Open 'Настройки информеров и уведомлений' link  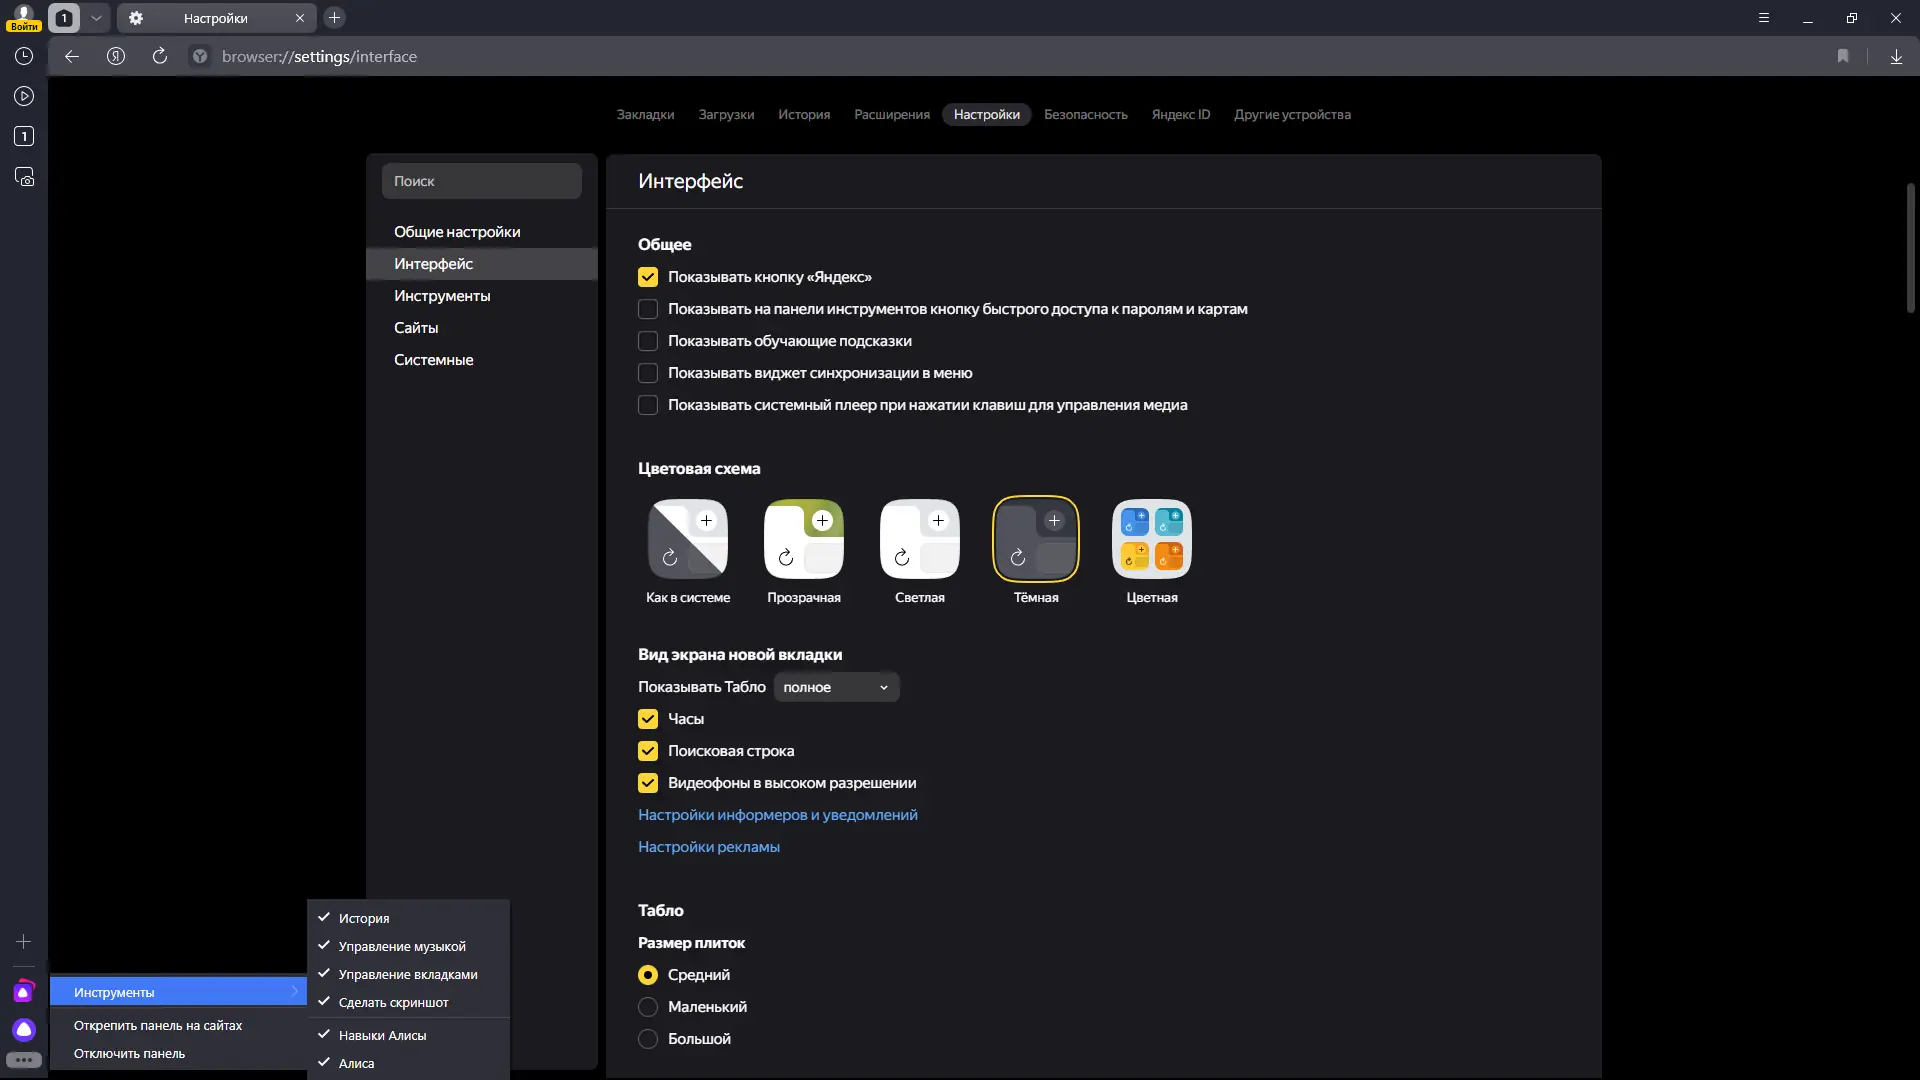point(777,815)
